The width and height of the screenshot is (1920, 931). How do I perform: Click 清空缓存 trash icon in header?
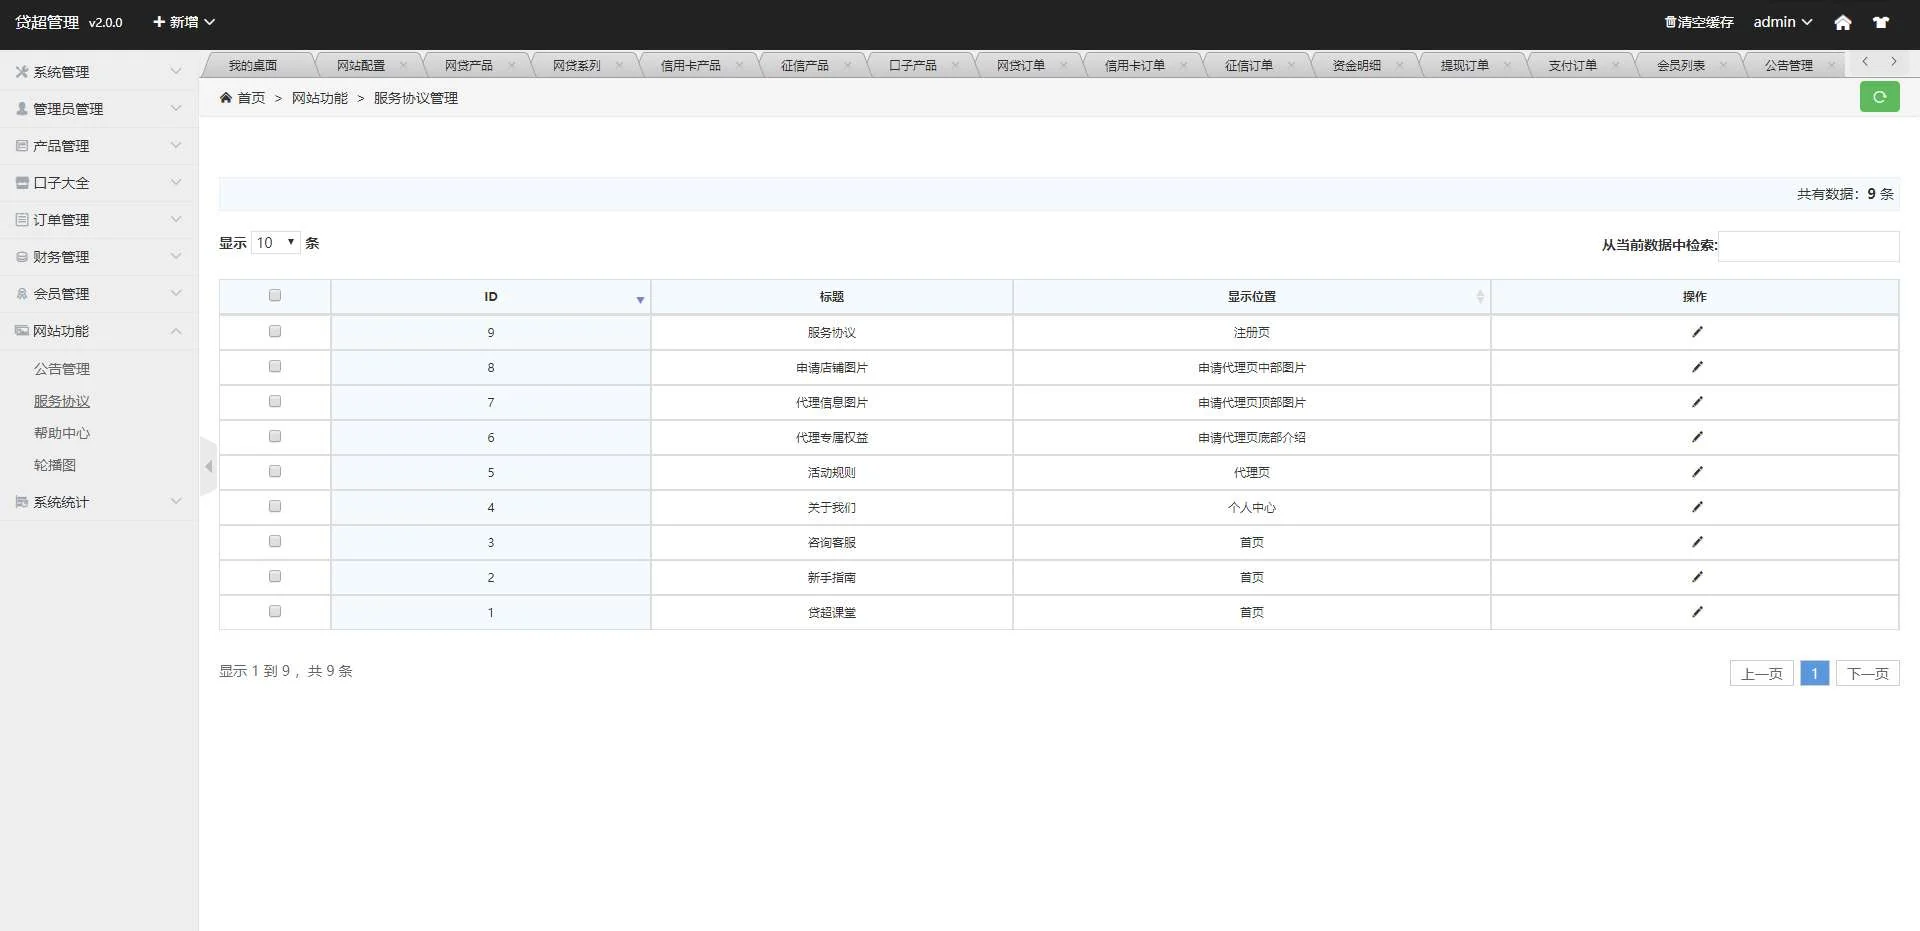[x=1670, y=22]
